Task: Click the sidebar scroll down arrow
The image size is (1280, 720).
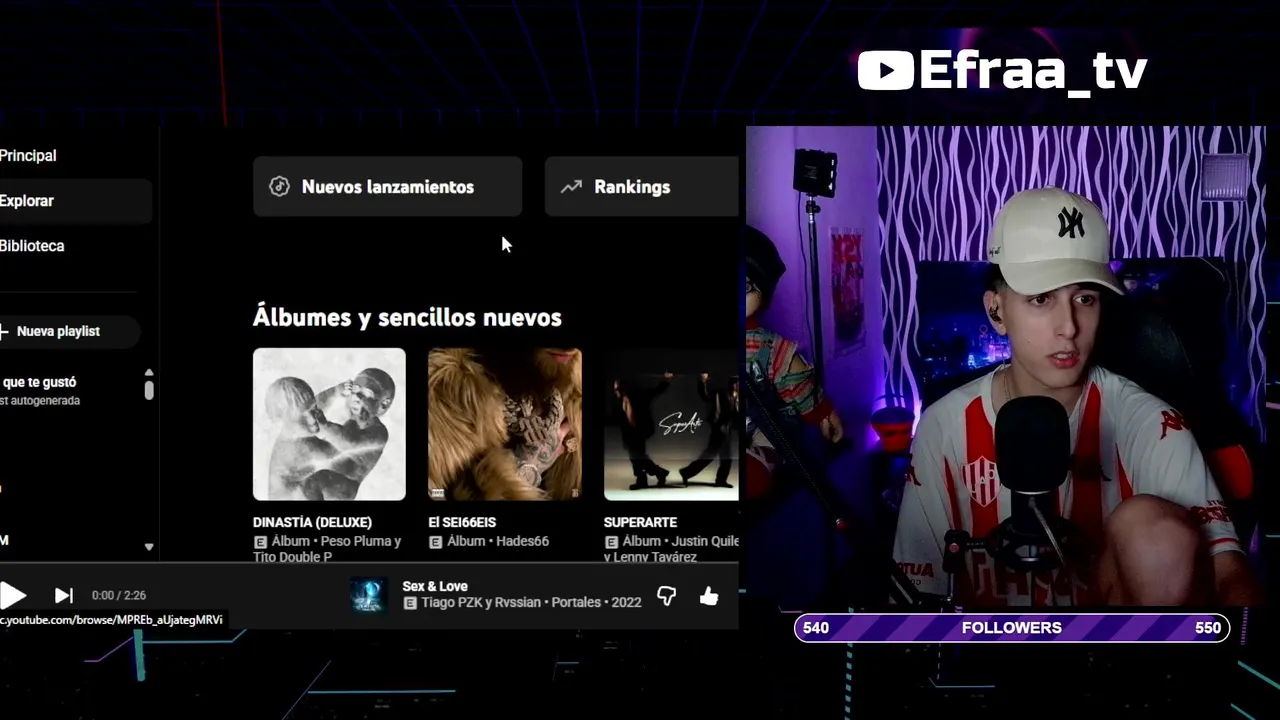Action: click(149, 547)
